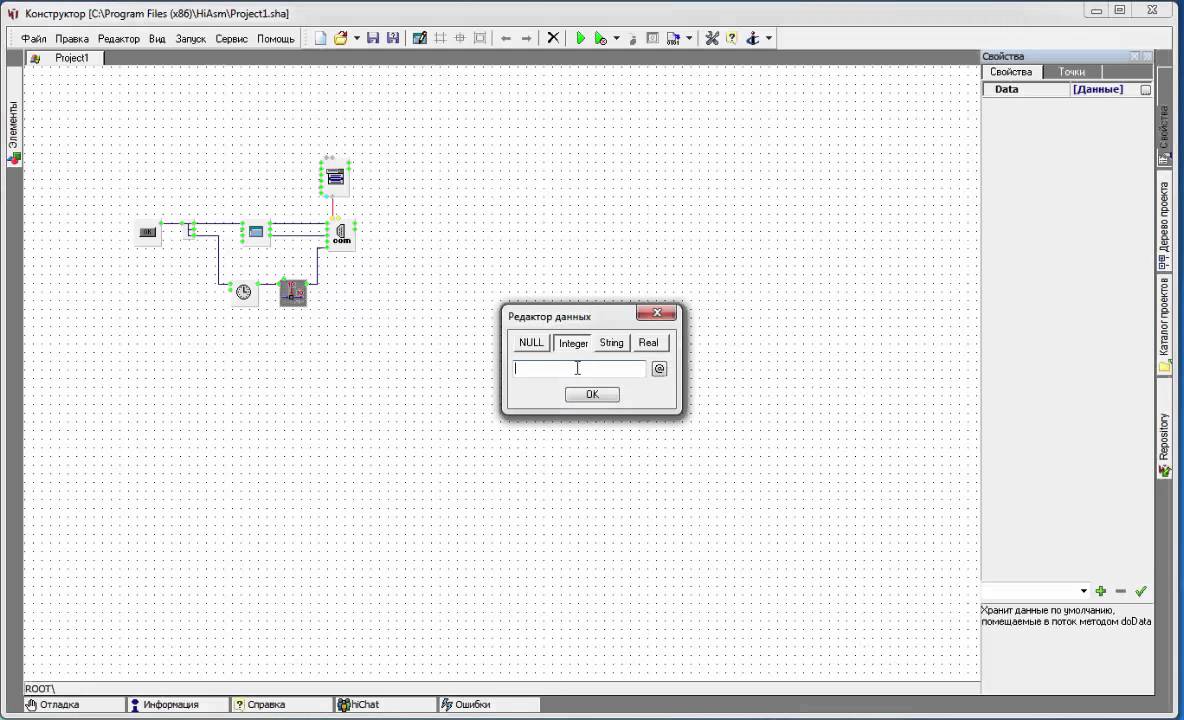Switch to the Свойства tab in properties panel
The width and height of the screenshot is (1184, 720).
point(1011,72)
